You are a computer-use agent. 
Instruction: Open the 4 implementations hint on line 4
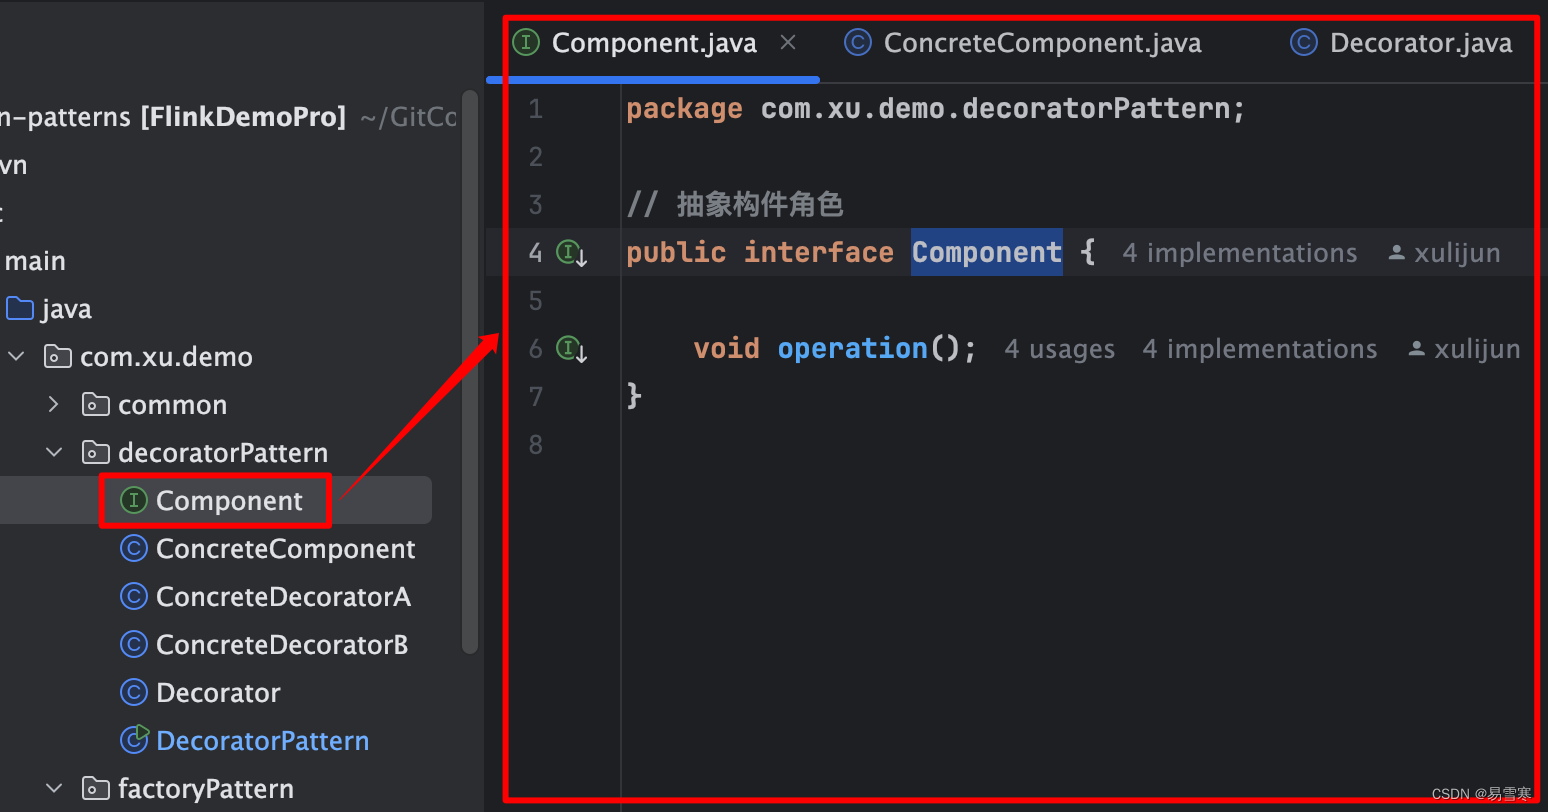click(1240, 252)
